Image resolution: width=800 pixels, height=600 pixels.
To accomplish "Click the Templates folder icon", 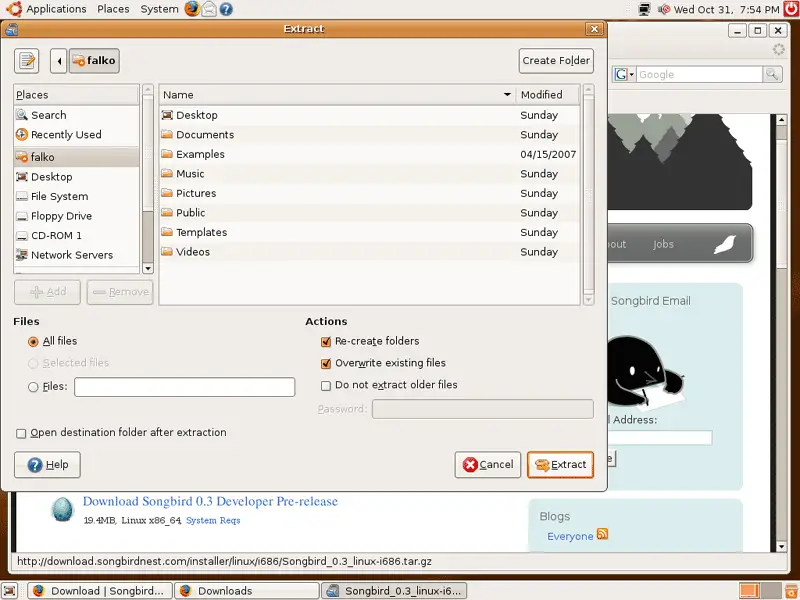I will 167,232.
